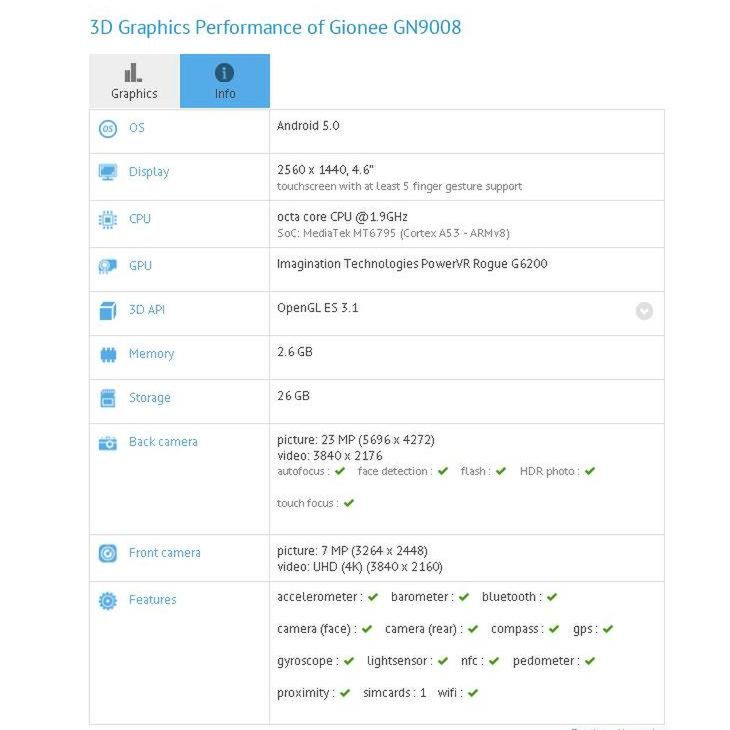
Task: Click the simcards : 1 text
Action: pos(395,693)
